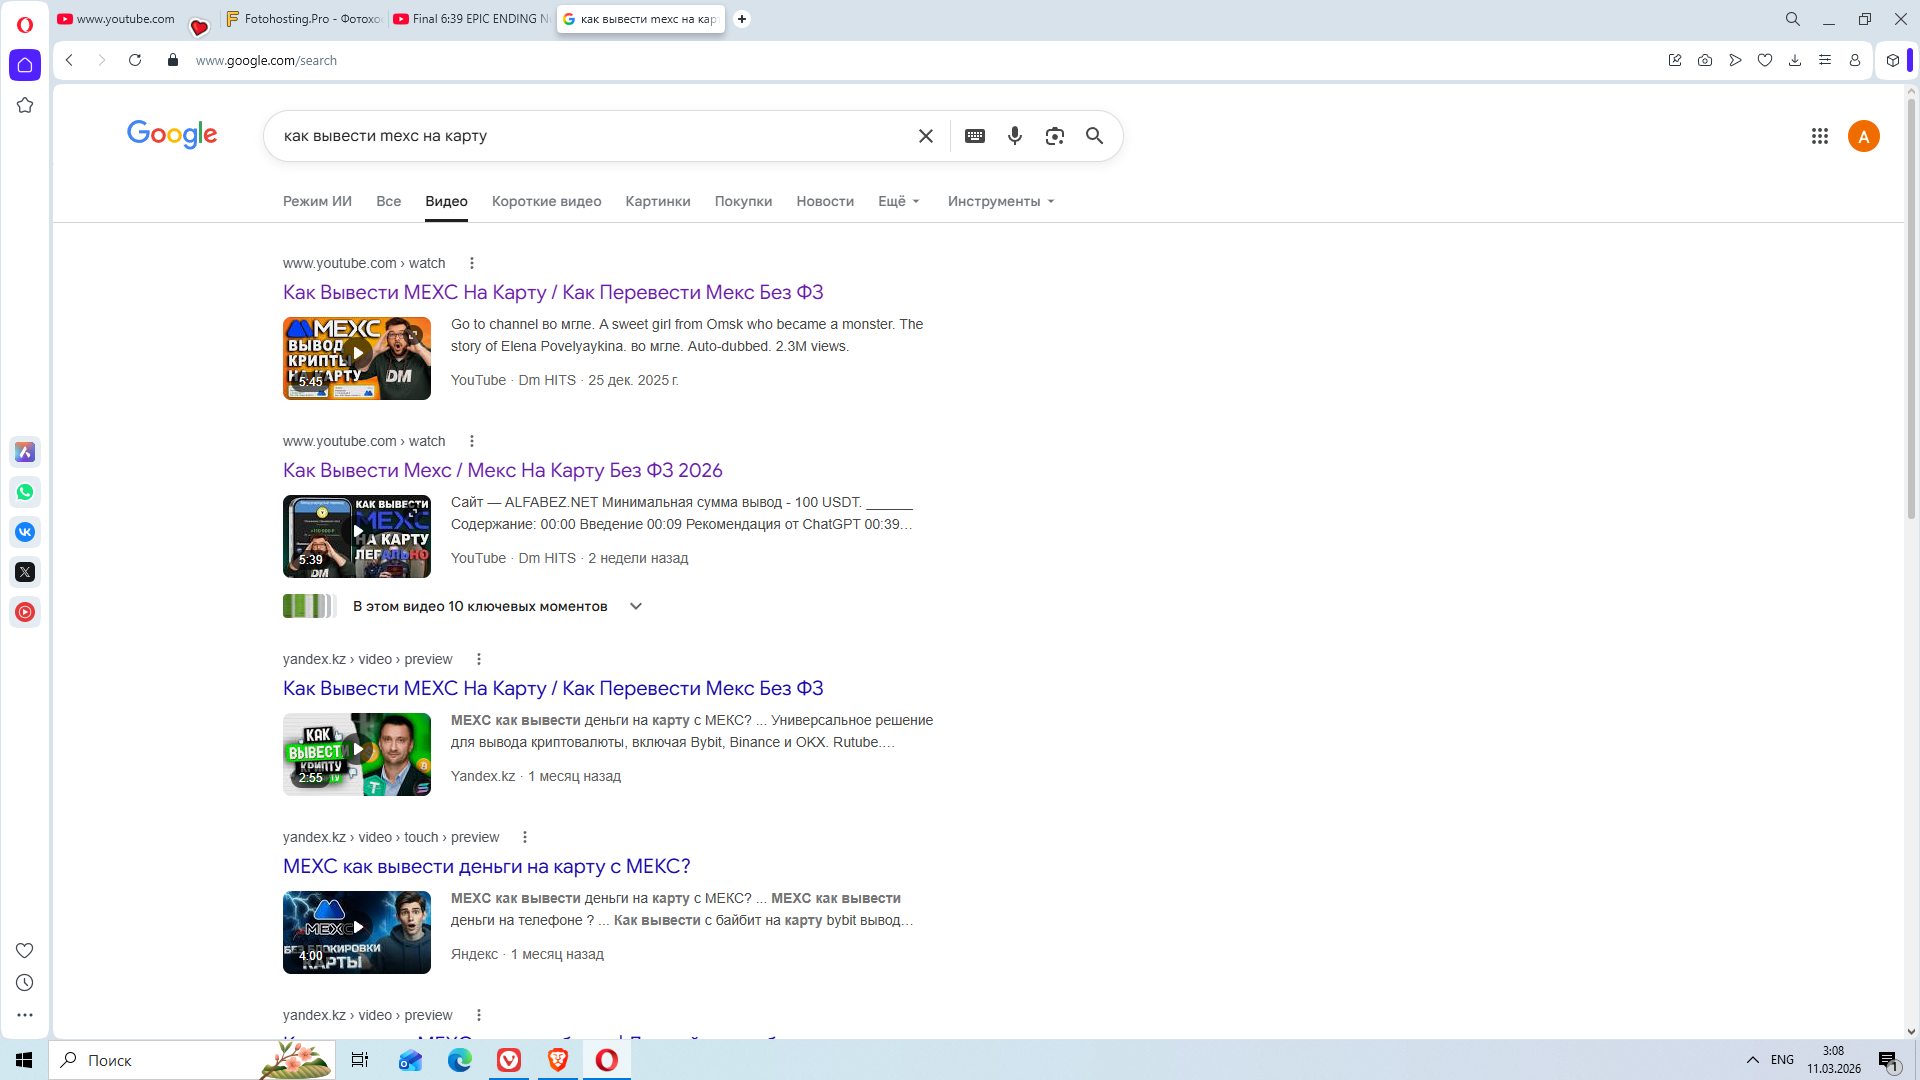The height and width of the screenshot is (1080, 1920).
Task: Clear the search query with X icon
Action: (925, 136)
